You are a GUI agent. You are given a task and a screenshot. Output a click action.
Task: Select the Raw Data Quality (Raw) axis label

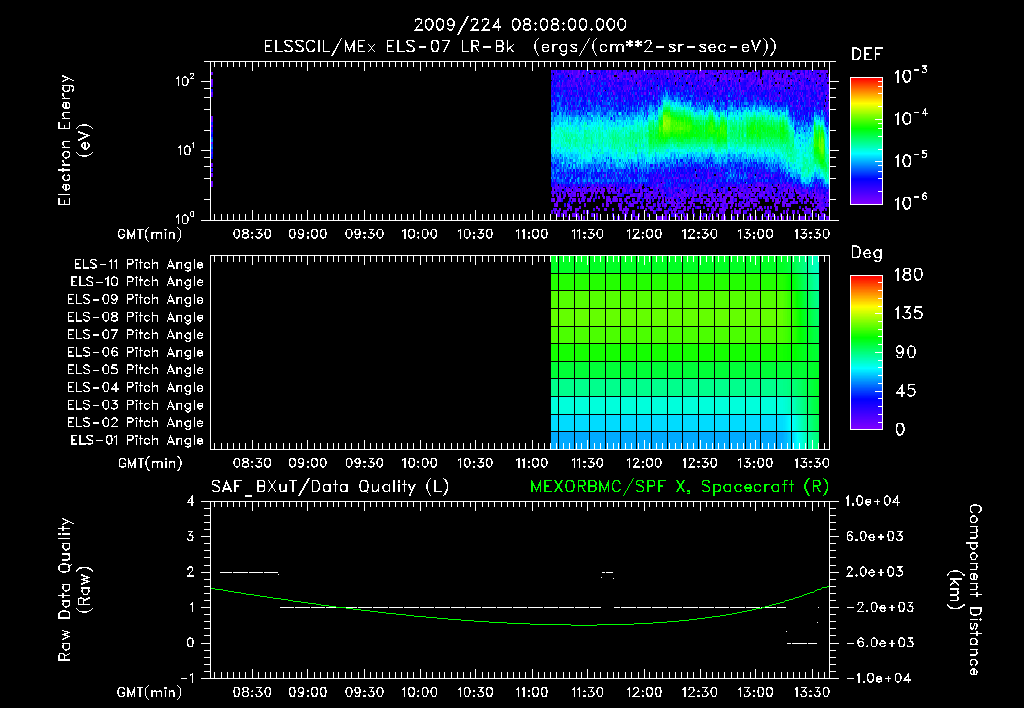[74, 589]
